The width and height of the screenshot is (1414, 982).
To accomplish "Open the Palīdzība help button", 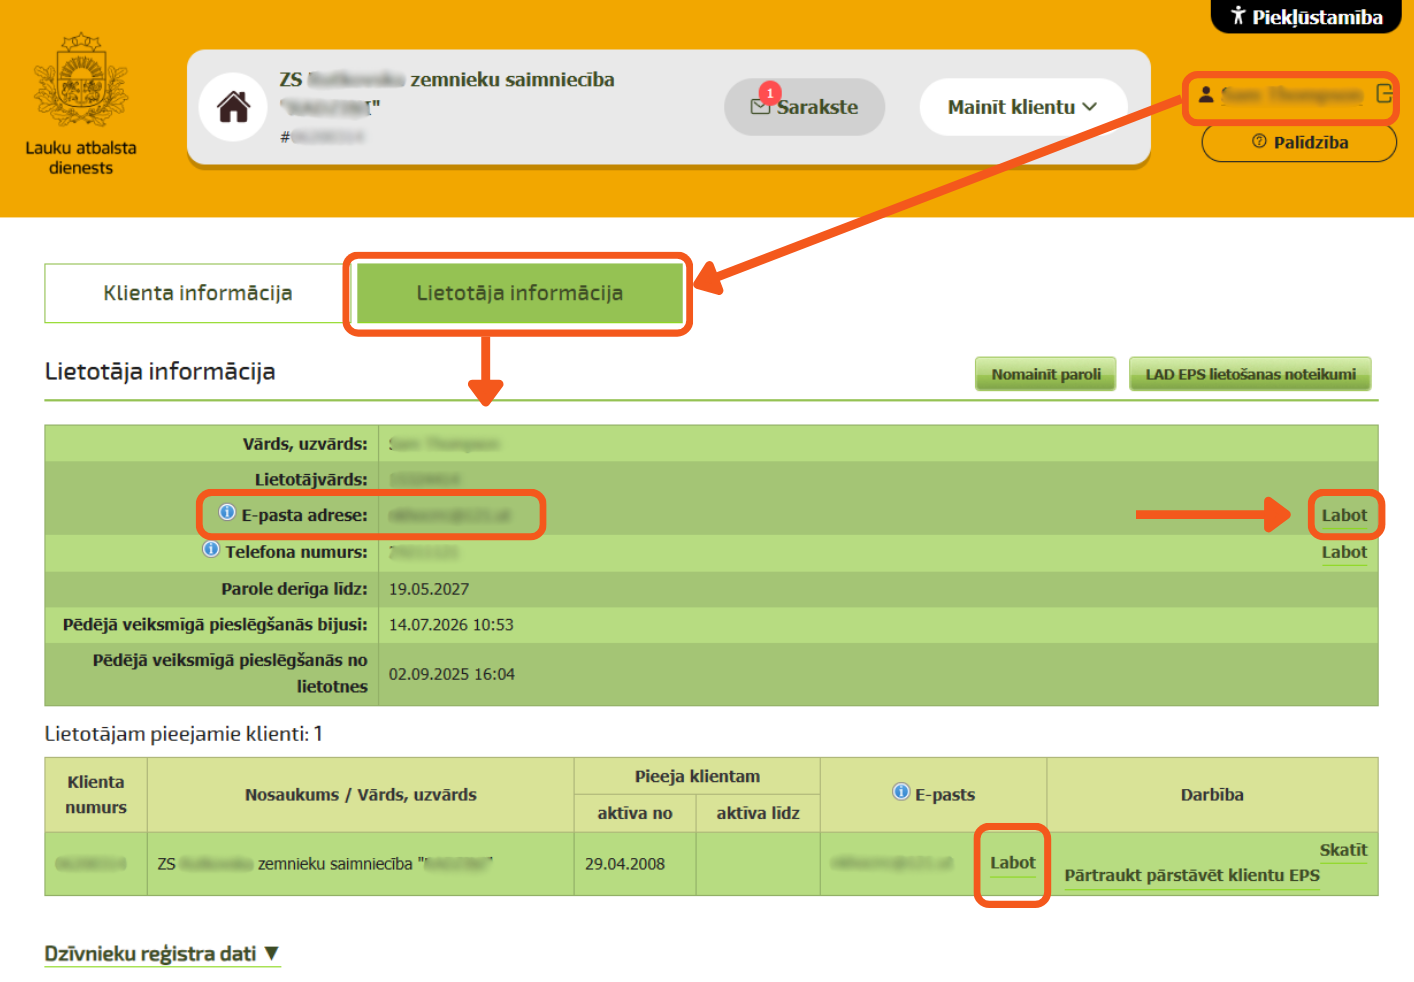I will point(1299,142).
